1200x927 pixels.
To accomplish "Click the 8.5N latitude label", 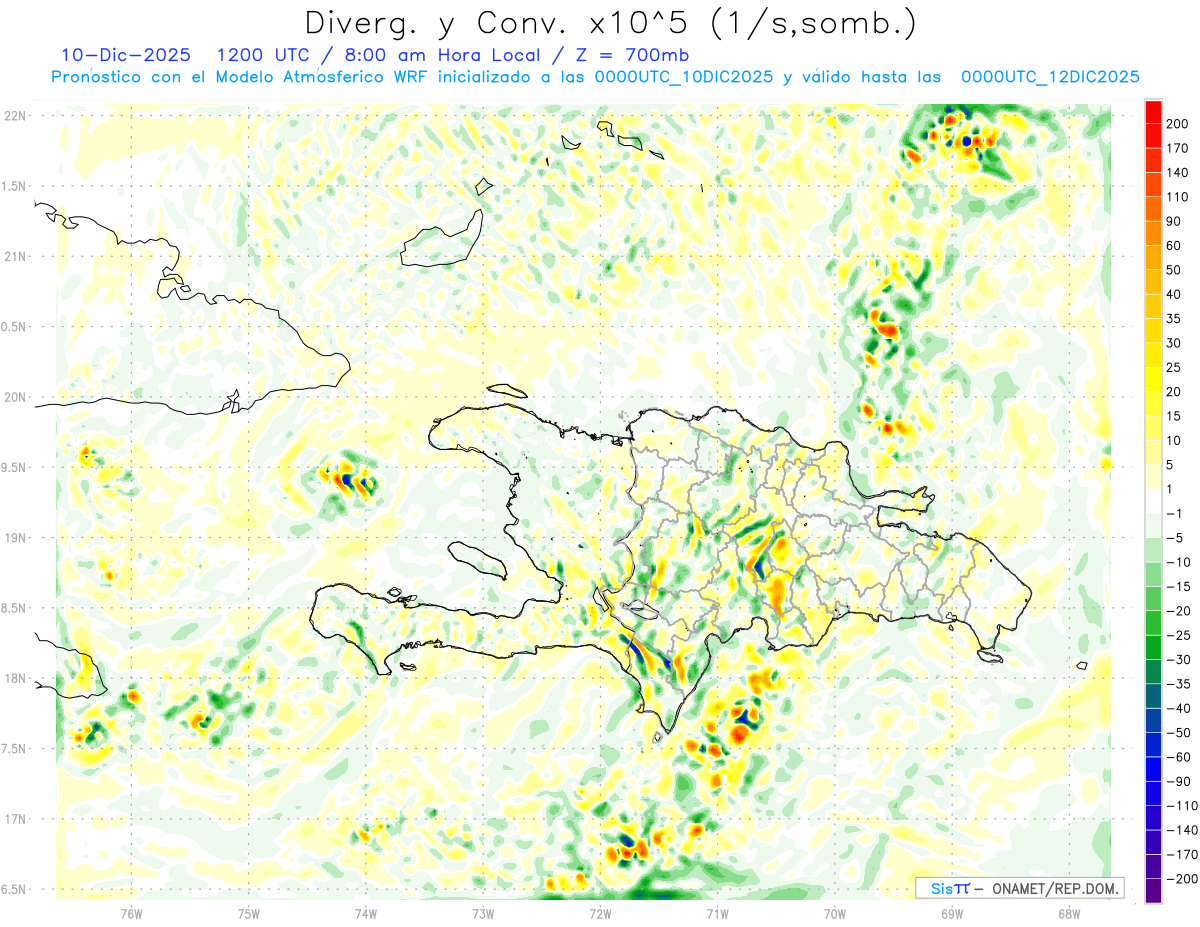I will coord(15,608).
